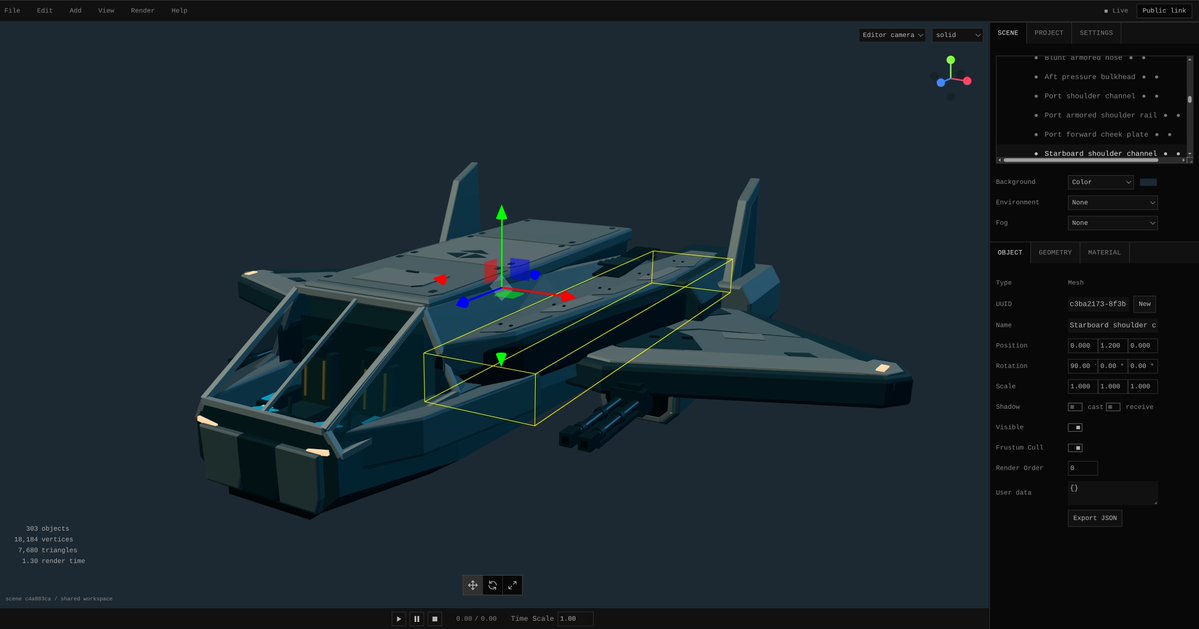Viewport: 1199px width, 629px height.
Task: Click the outliner's vertical scrollbar thumb
Action: pos(1189,99)
